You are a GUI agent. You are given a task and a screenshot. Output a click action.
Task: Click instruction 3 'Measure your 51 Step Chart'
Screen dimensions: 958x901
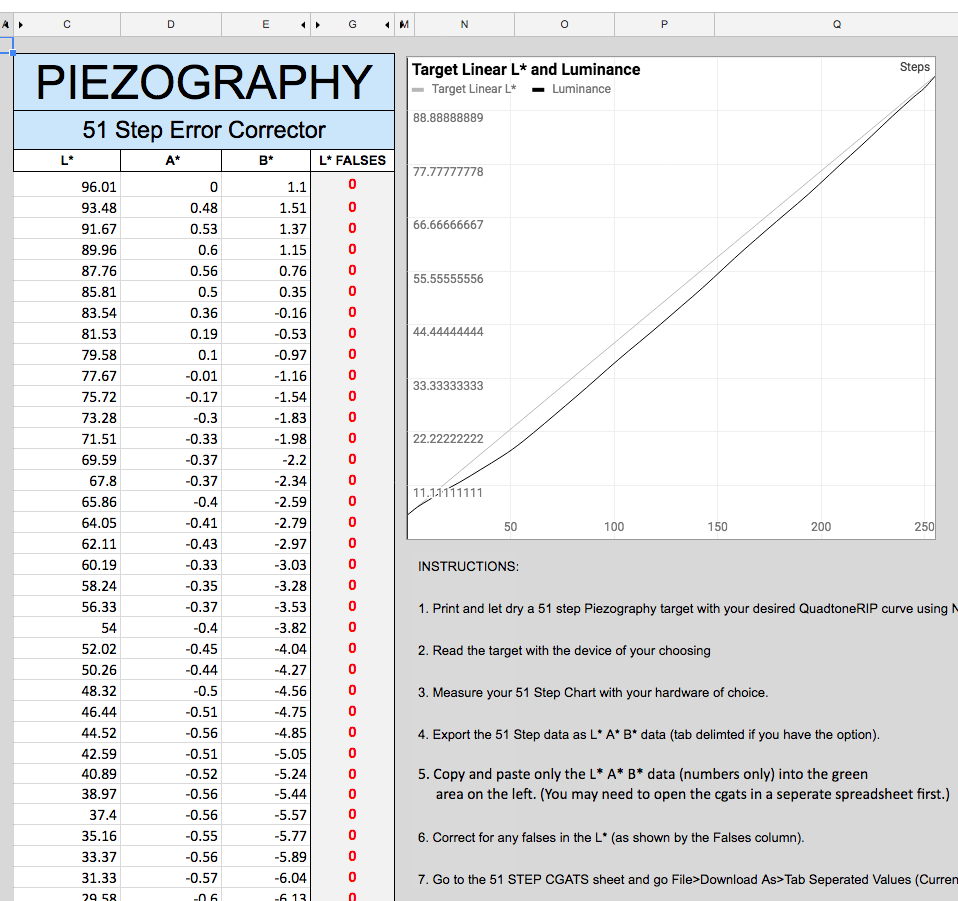593,693
